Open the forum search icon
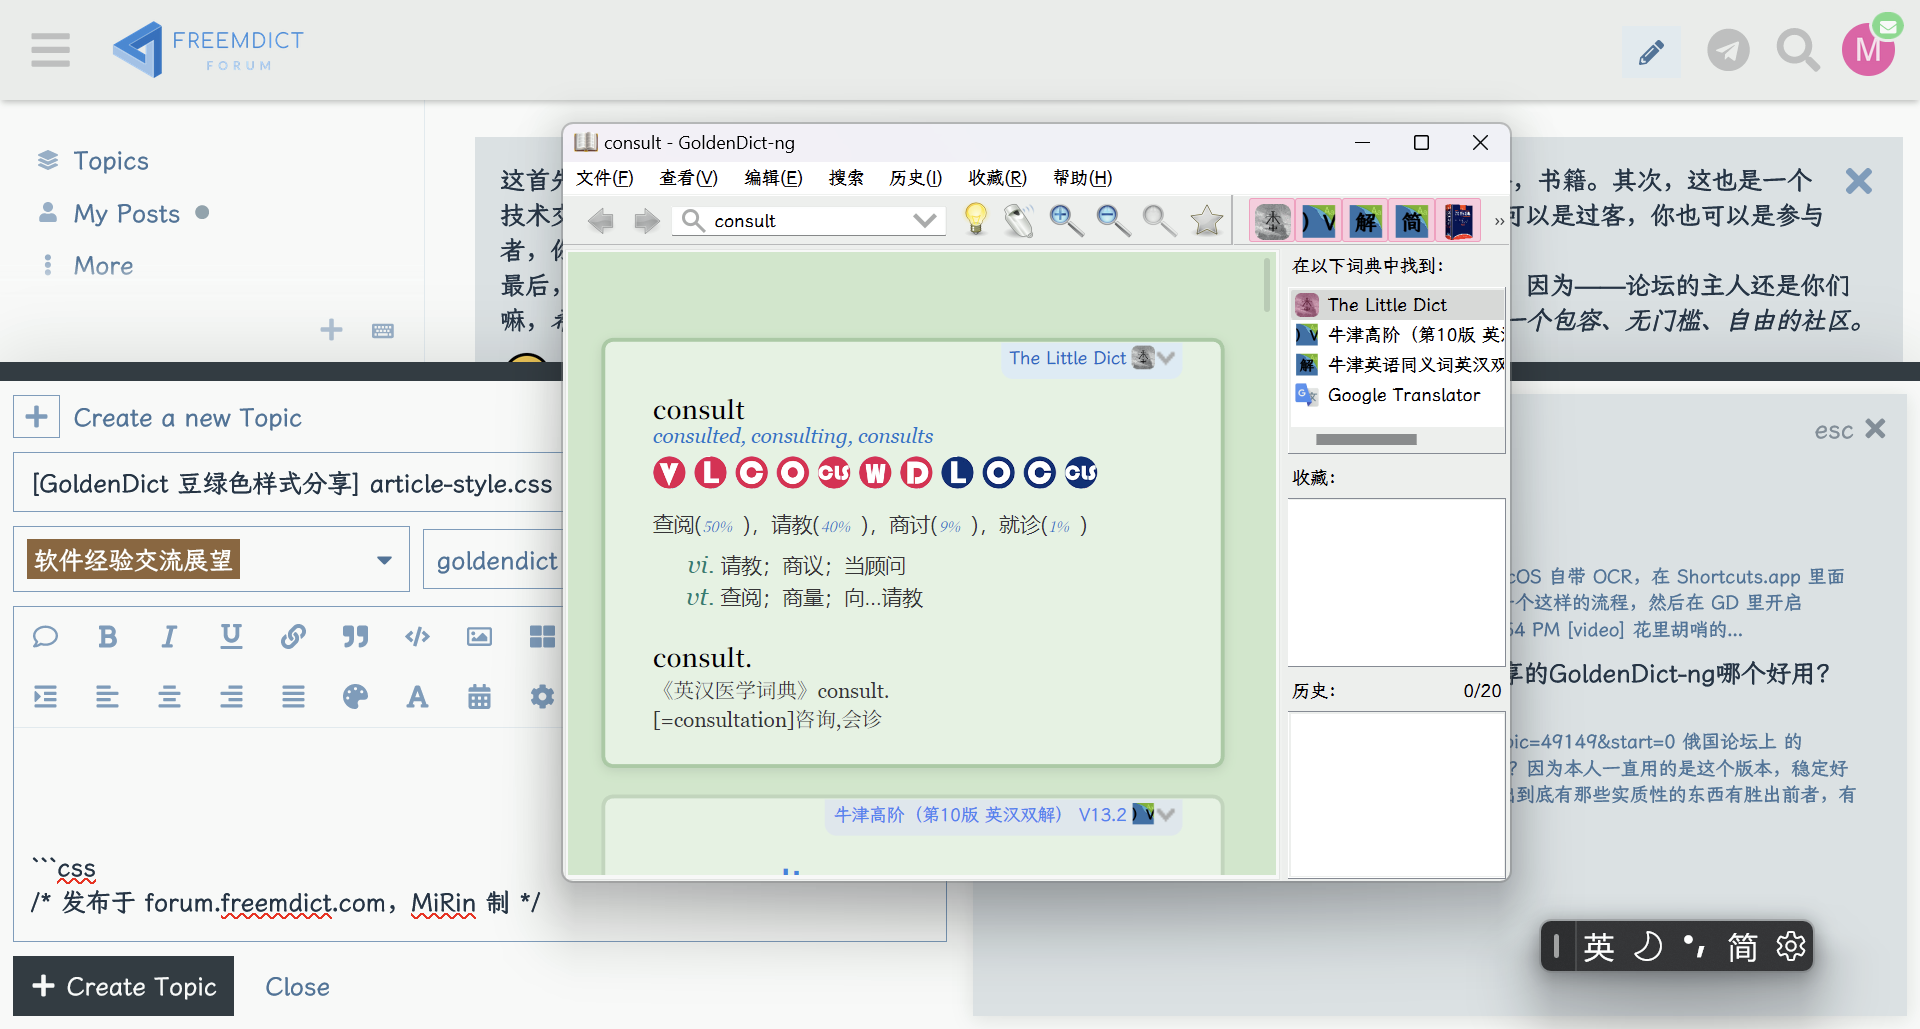Screen dimensions: 1920x1029 (x=1797, y=50)
